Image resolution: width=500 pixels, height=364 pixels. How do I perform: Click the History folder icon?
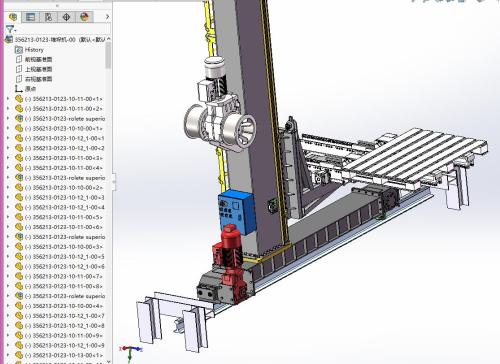19,50
